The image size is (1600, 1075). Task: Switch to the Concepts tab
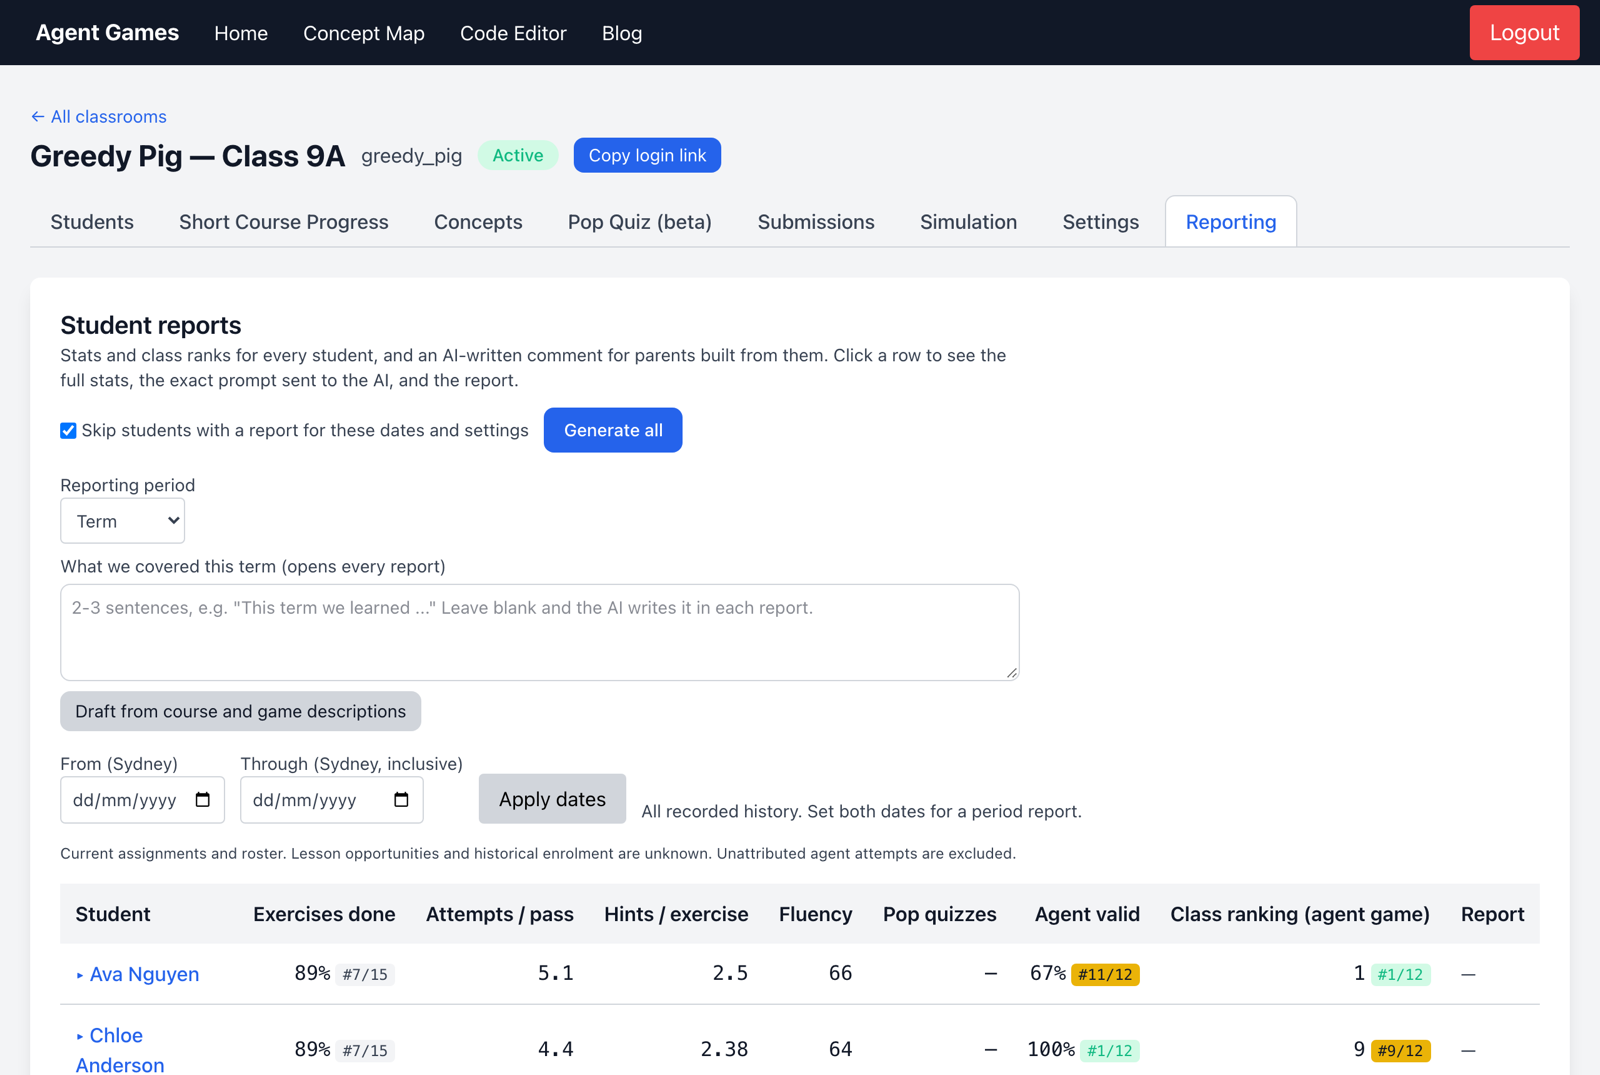pos(478,222)
